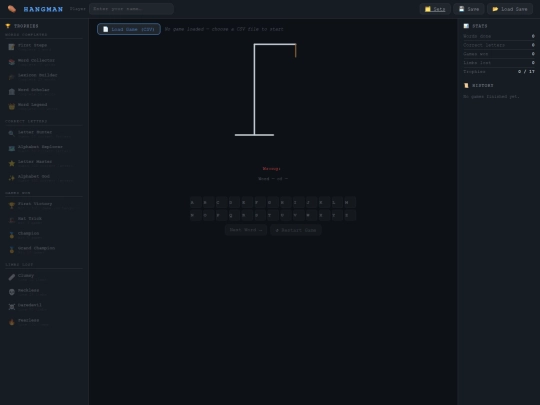Viewport: 540px width, 405px height.
Task: Click the Grand Champion trophy label
Action: pyautogui.click(x=36, y=248)
